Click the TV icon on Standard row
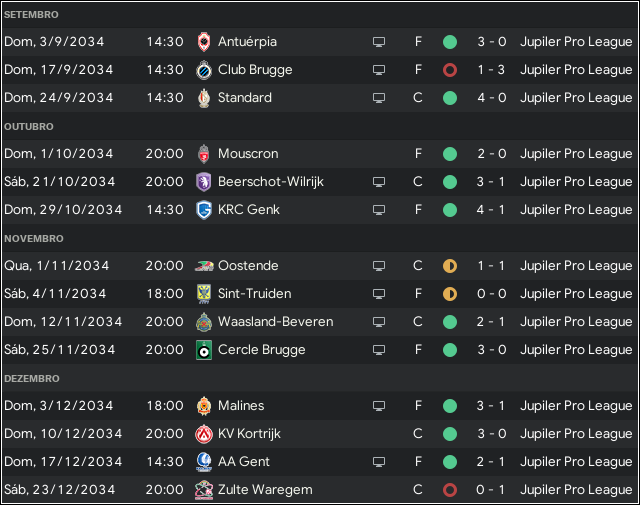Screen dimensions: 640x505 tap(379, 98)
